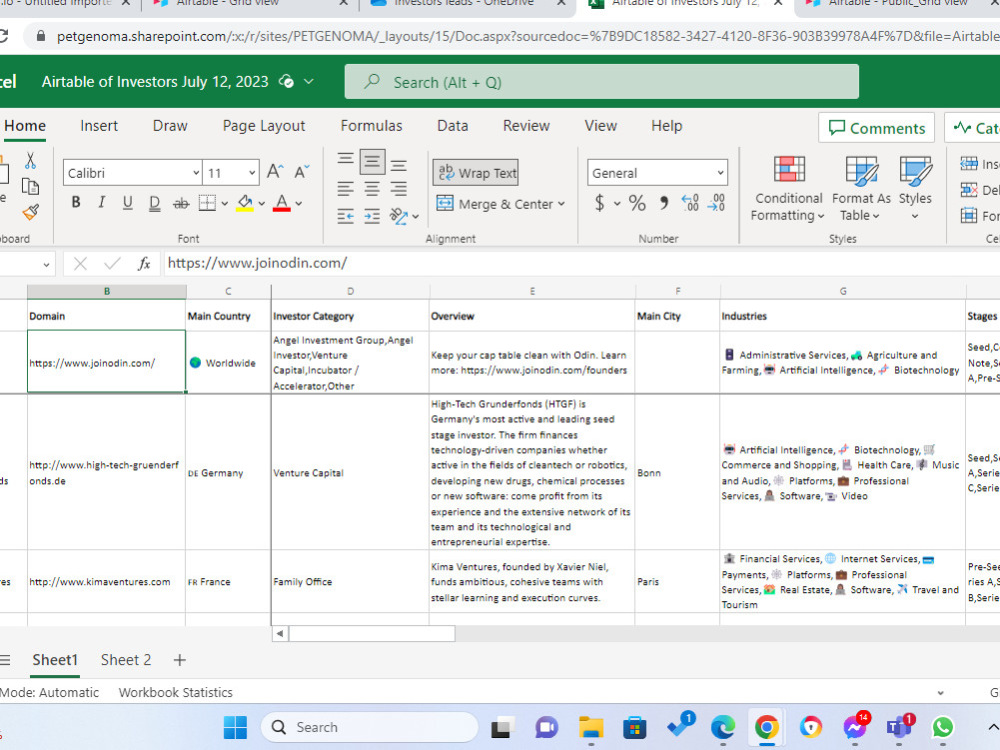Viewport: 1000px width, 750px height.
Task: Open WhatsApp from the taskbar
Action: coord(943,727)
